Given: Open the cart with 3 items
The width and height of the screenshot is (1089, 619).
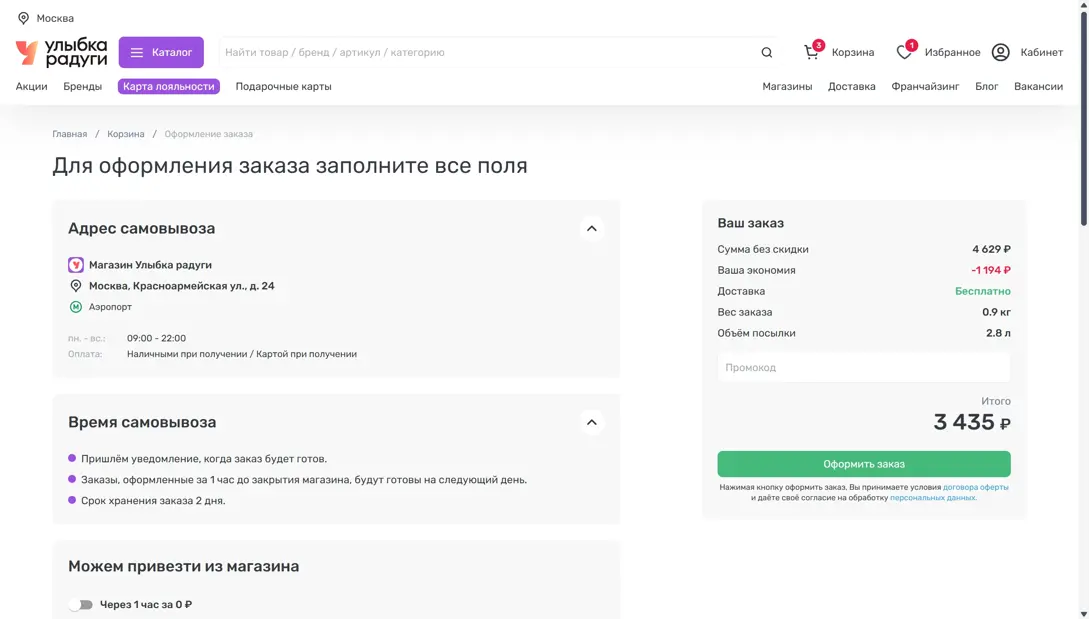Looking at the screenshot, I should tap(811, 51).
